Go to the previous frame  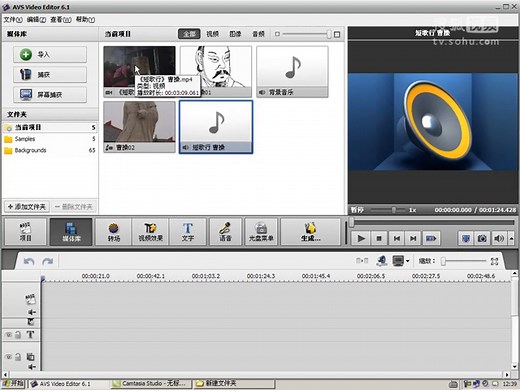[397, 238]
